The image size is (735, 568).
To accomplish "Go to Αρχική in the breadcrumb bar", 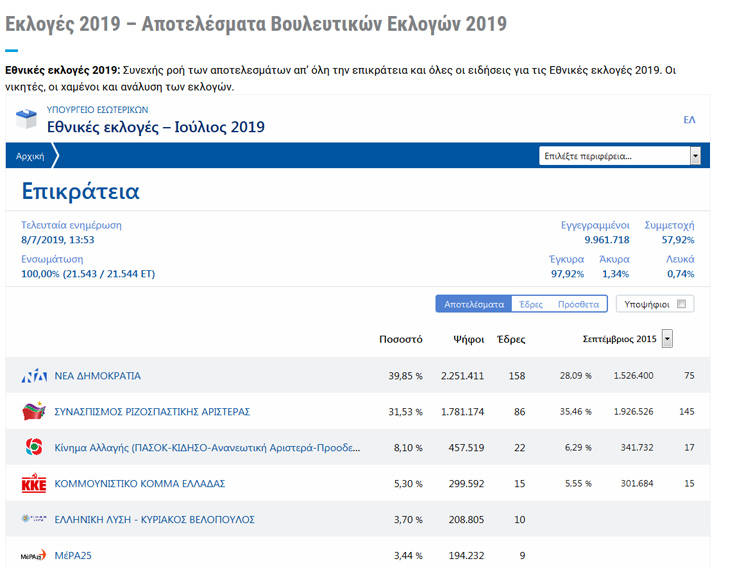I will (x=30, y=156).
